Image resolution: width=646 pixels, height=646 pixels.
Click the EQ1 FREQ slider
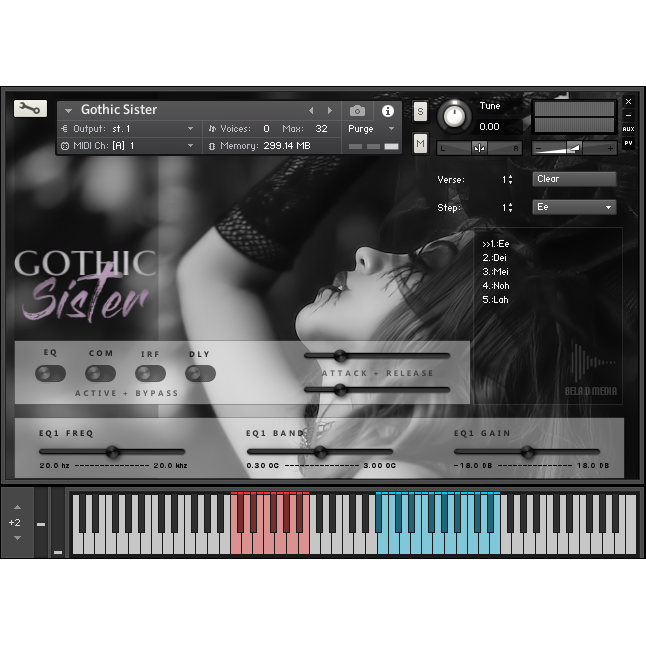click(112, 452)
